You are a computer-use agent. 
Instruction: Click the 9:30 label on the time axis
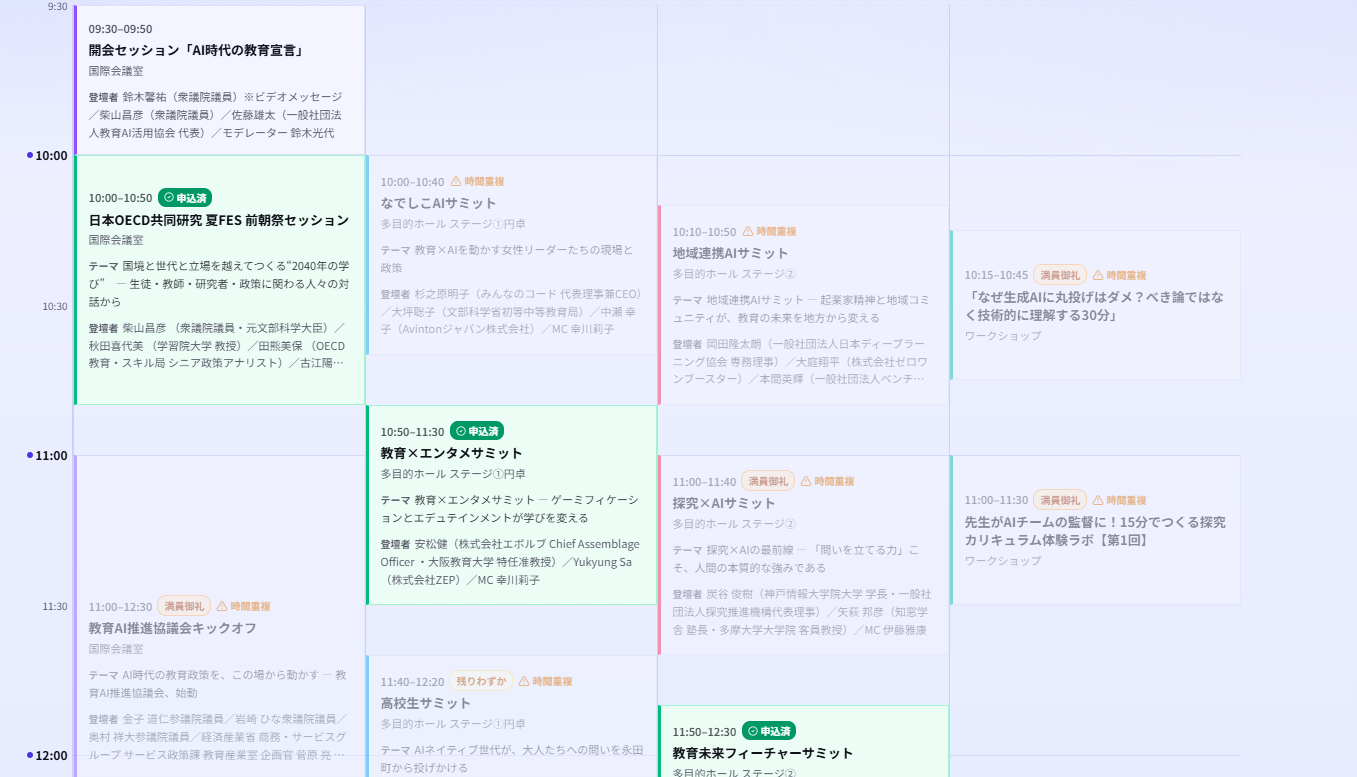tap(58, 7)
